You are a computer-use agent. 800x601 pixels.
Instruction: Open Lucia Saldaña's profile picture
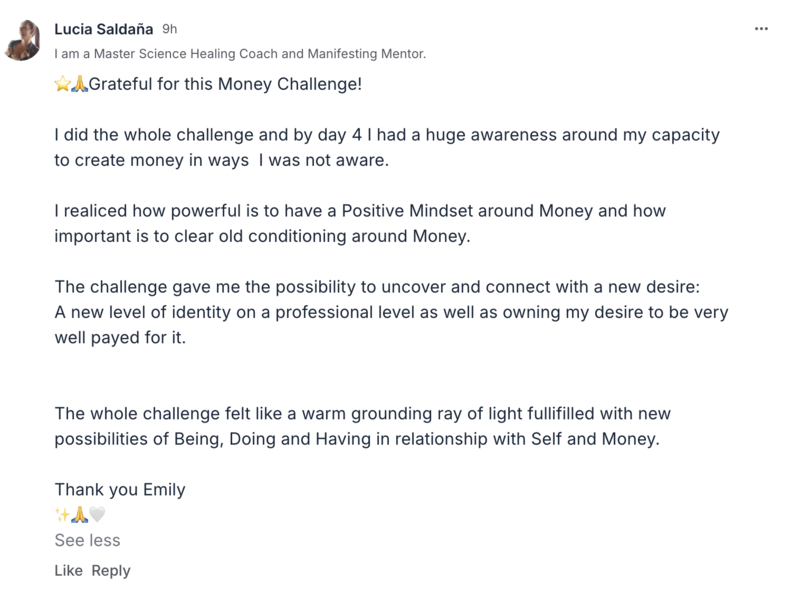click(x=22, y=40)
